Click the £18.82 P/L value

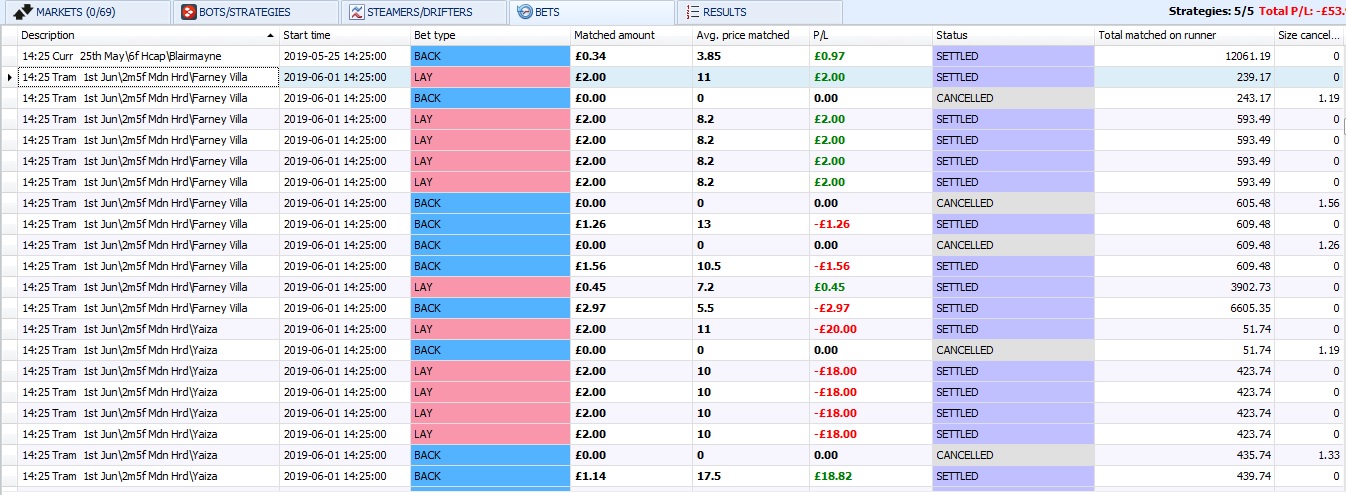click(834, 476)
